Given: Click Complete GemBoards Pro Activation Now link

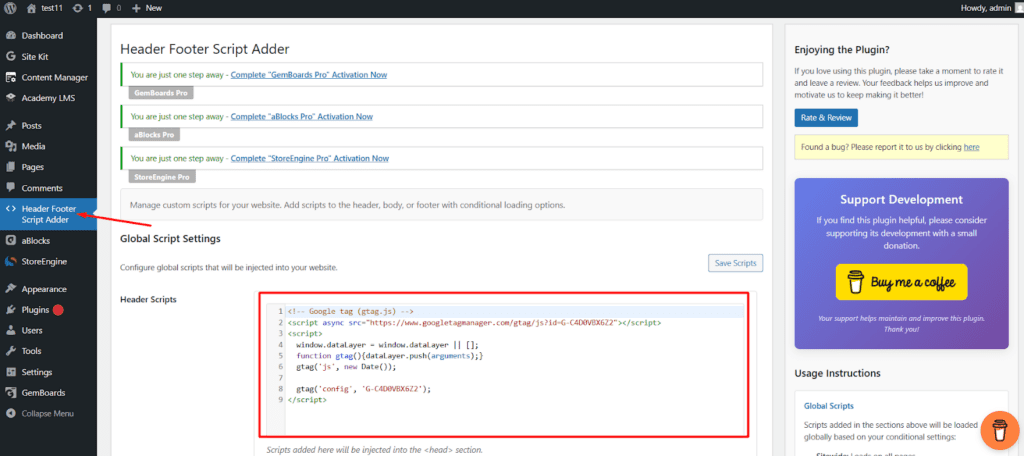Looking at the screenshot, I should 309,74.
